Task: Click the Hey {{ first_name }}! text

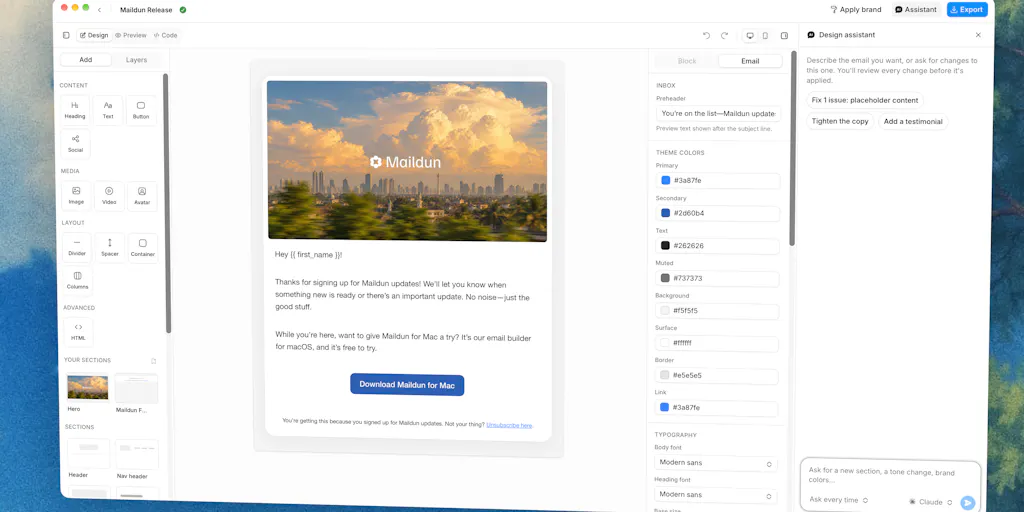Action: pos(308,255)
